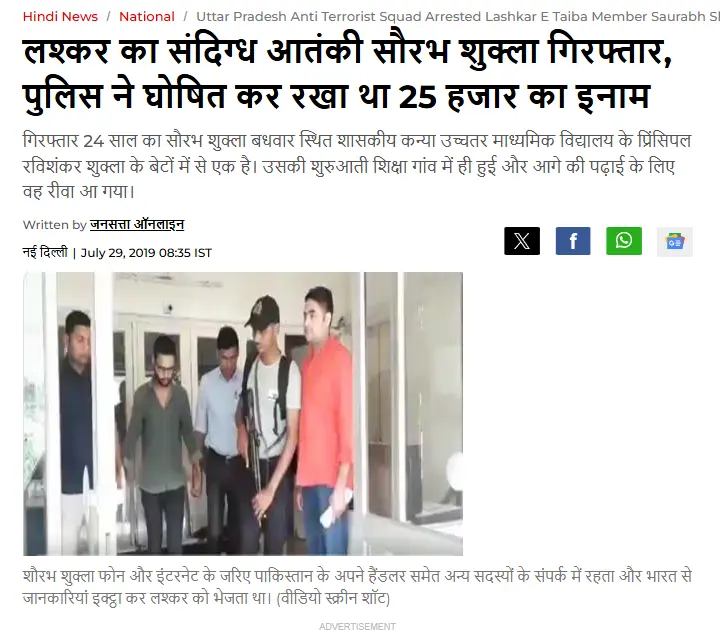Click the slash separator after National
Viewport: 720px width, 630px height.
pyautogui.click(x=185, y=17)
